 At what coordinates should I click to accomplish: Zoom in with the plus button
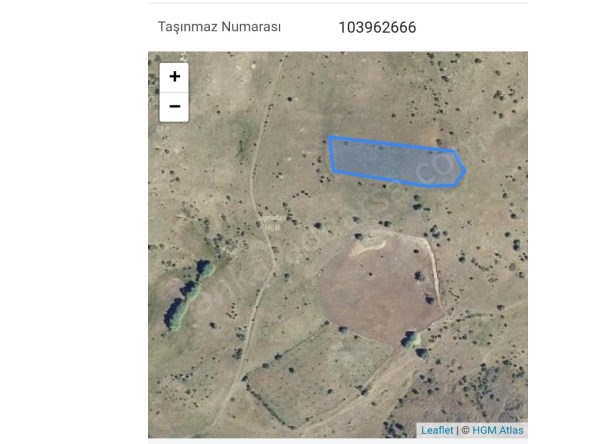click(174, 77)
